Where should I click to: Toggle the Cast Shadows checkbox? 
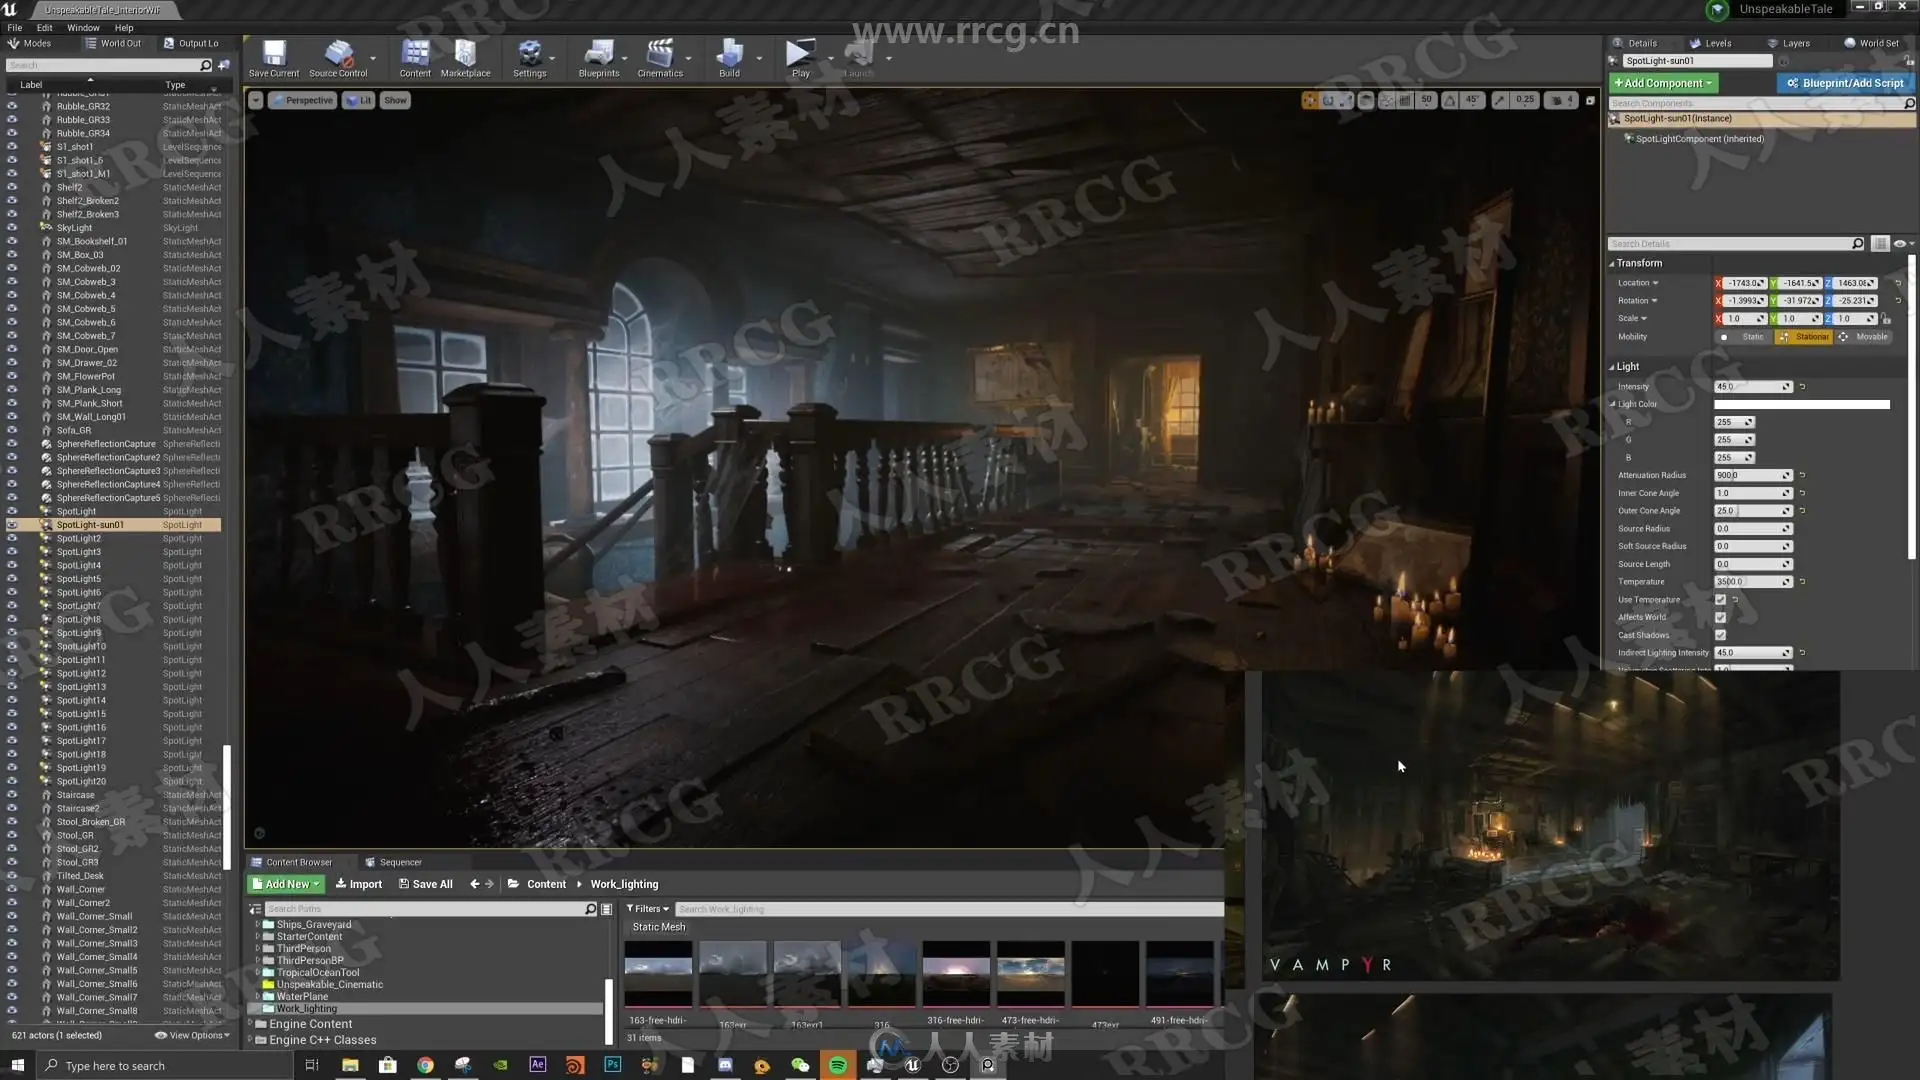[x=1720, y=635]
